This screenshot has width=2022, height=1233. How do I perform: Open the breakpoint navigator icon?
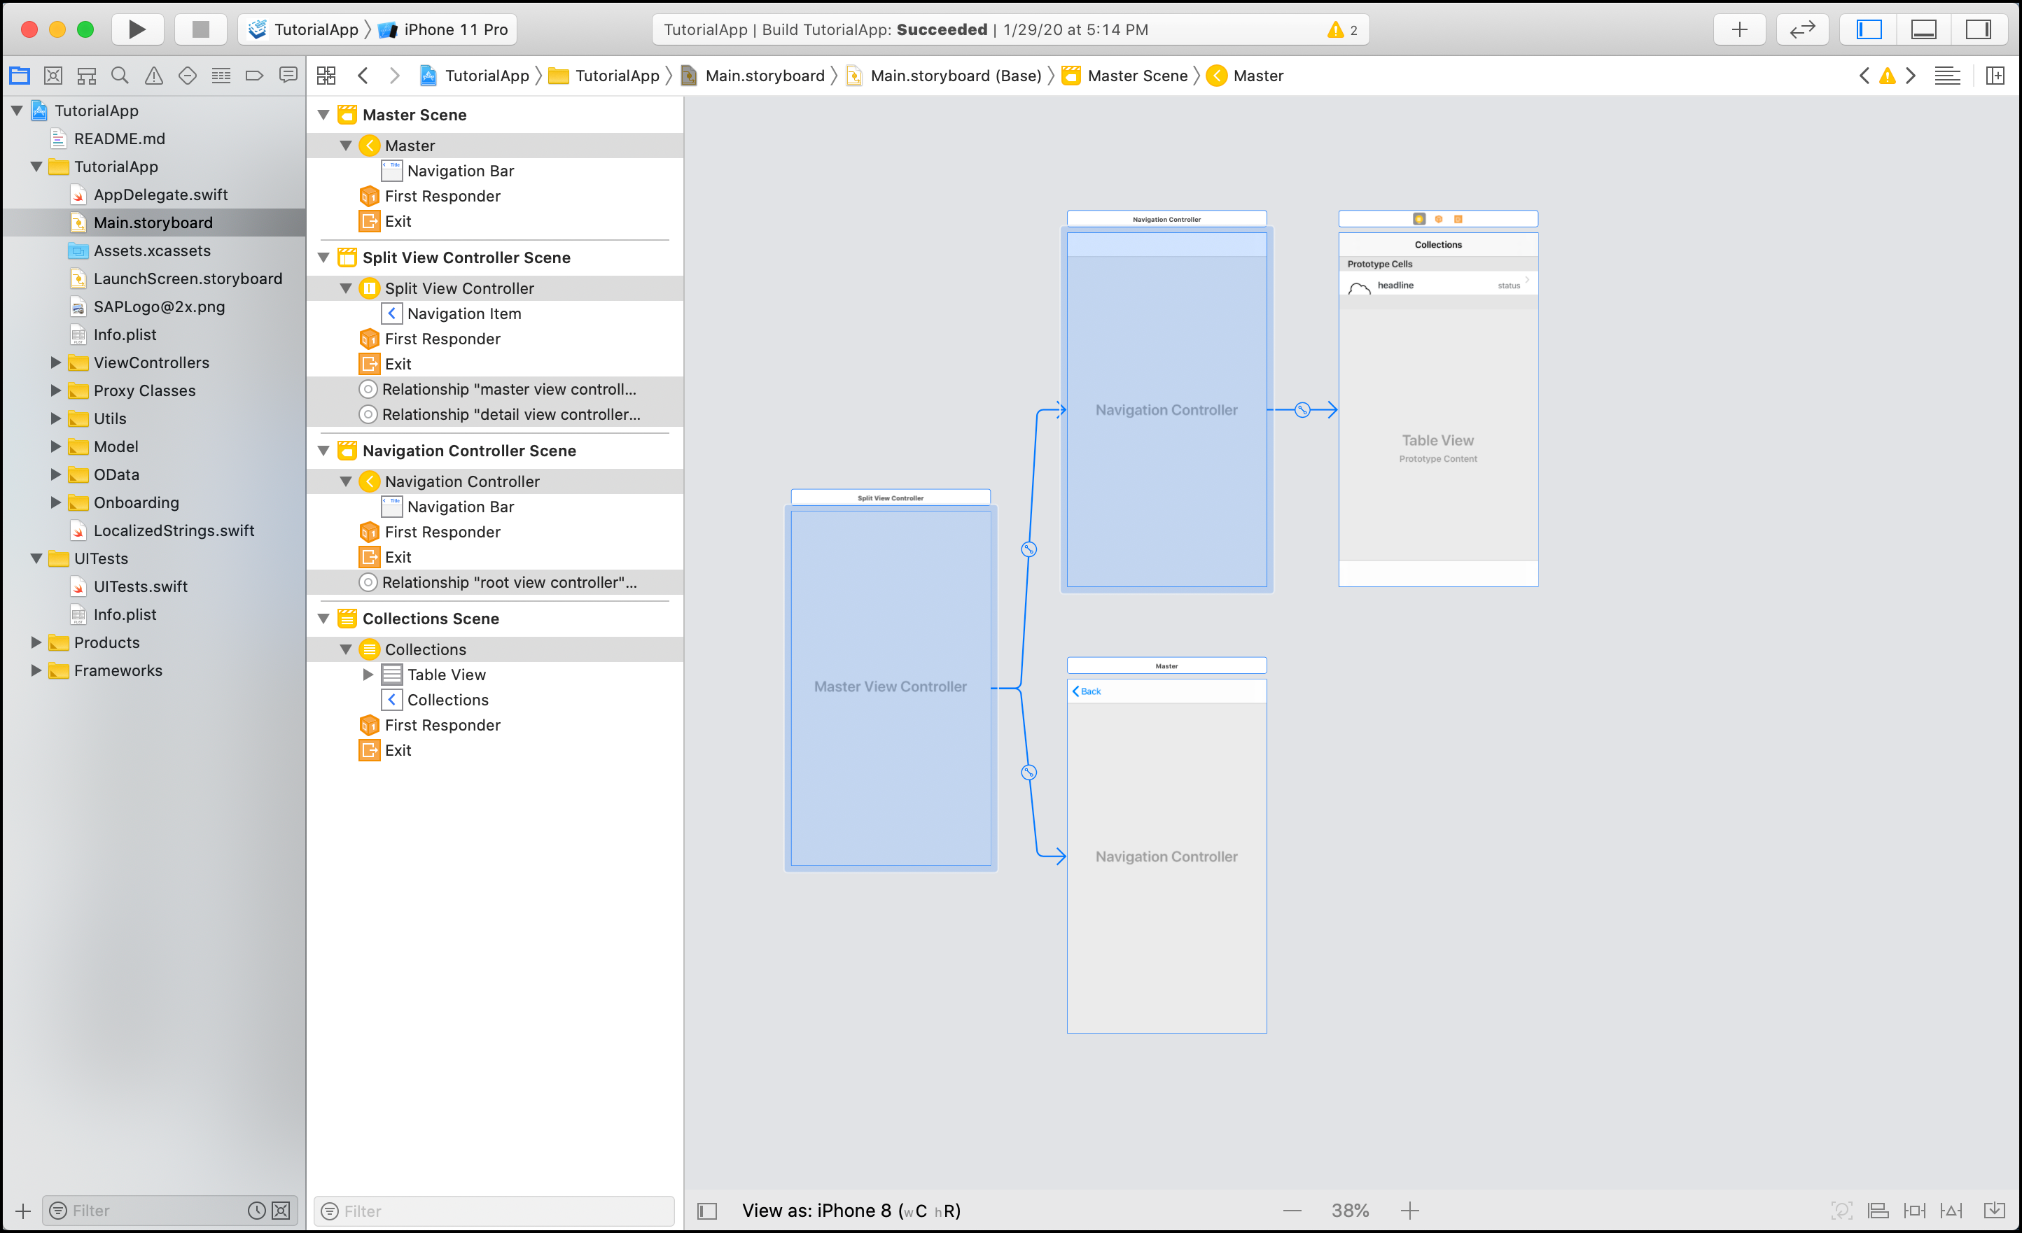click(x=254, y=75)
